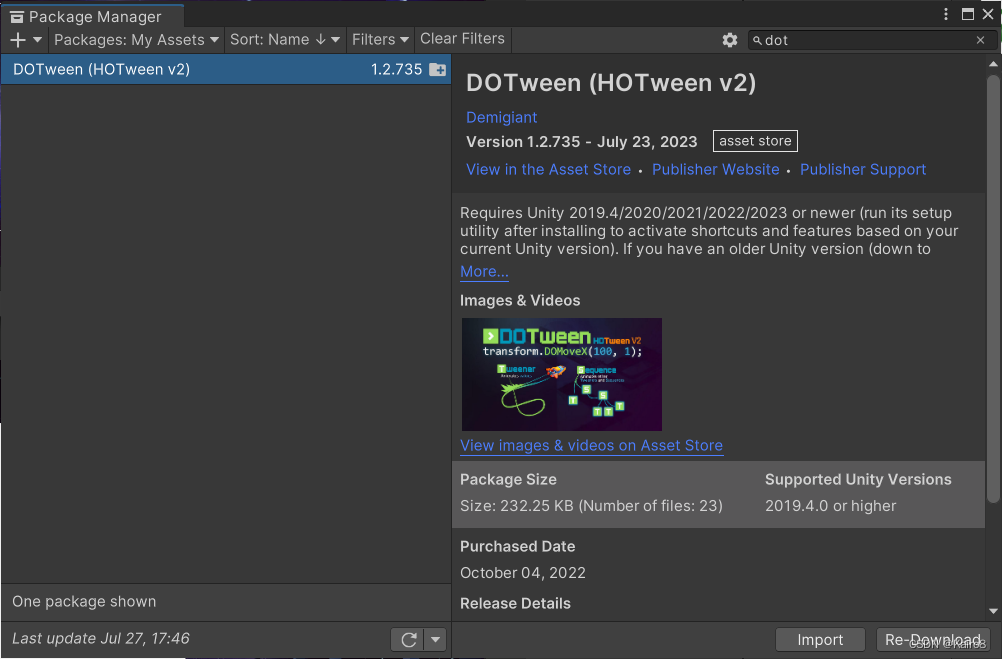The image size is (1002, 659).
Task: Click the asset store tag label
Action: 755,141
